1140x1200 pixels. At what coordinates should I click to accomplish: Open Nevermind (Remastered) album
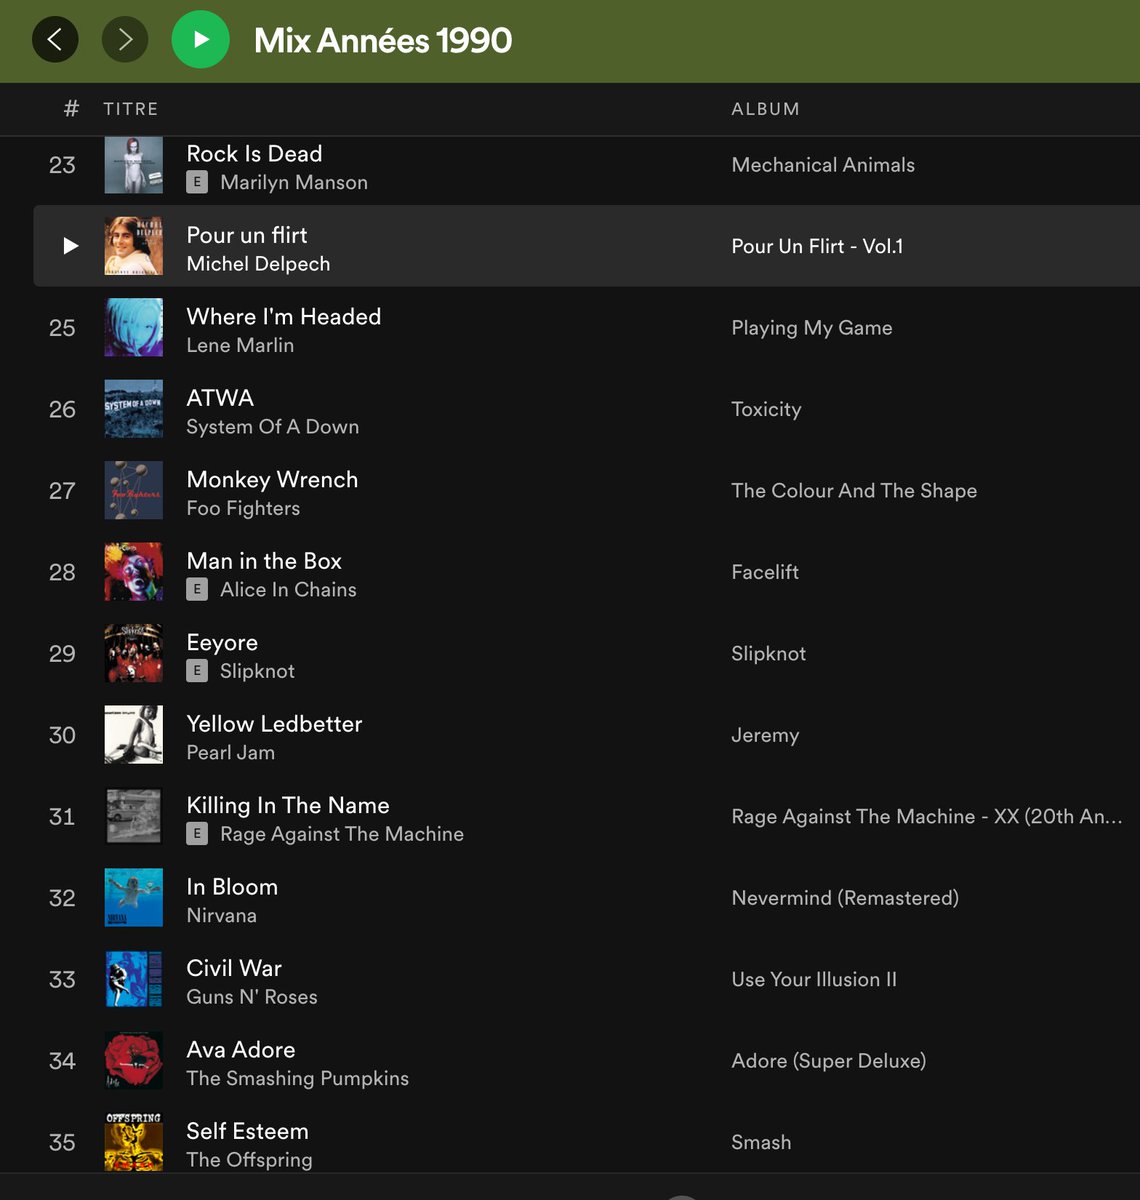click(845, 898)
